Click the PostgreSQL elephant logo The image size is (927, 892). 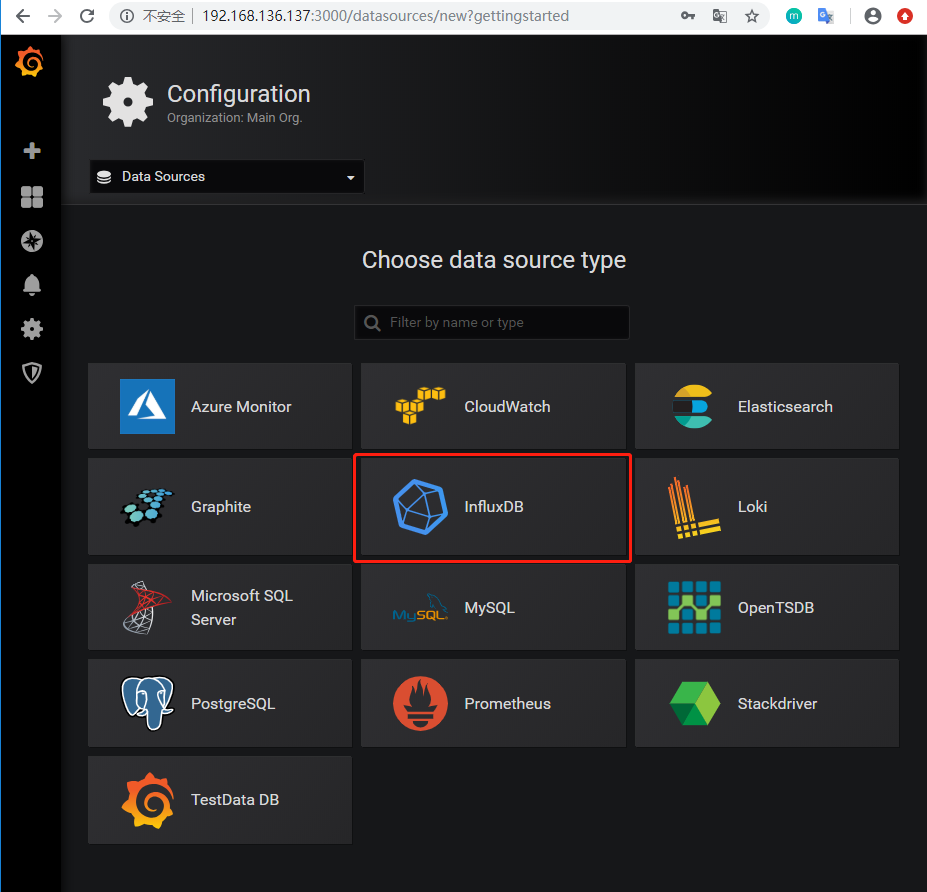[147, 703]
